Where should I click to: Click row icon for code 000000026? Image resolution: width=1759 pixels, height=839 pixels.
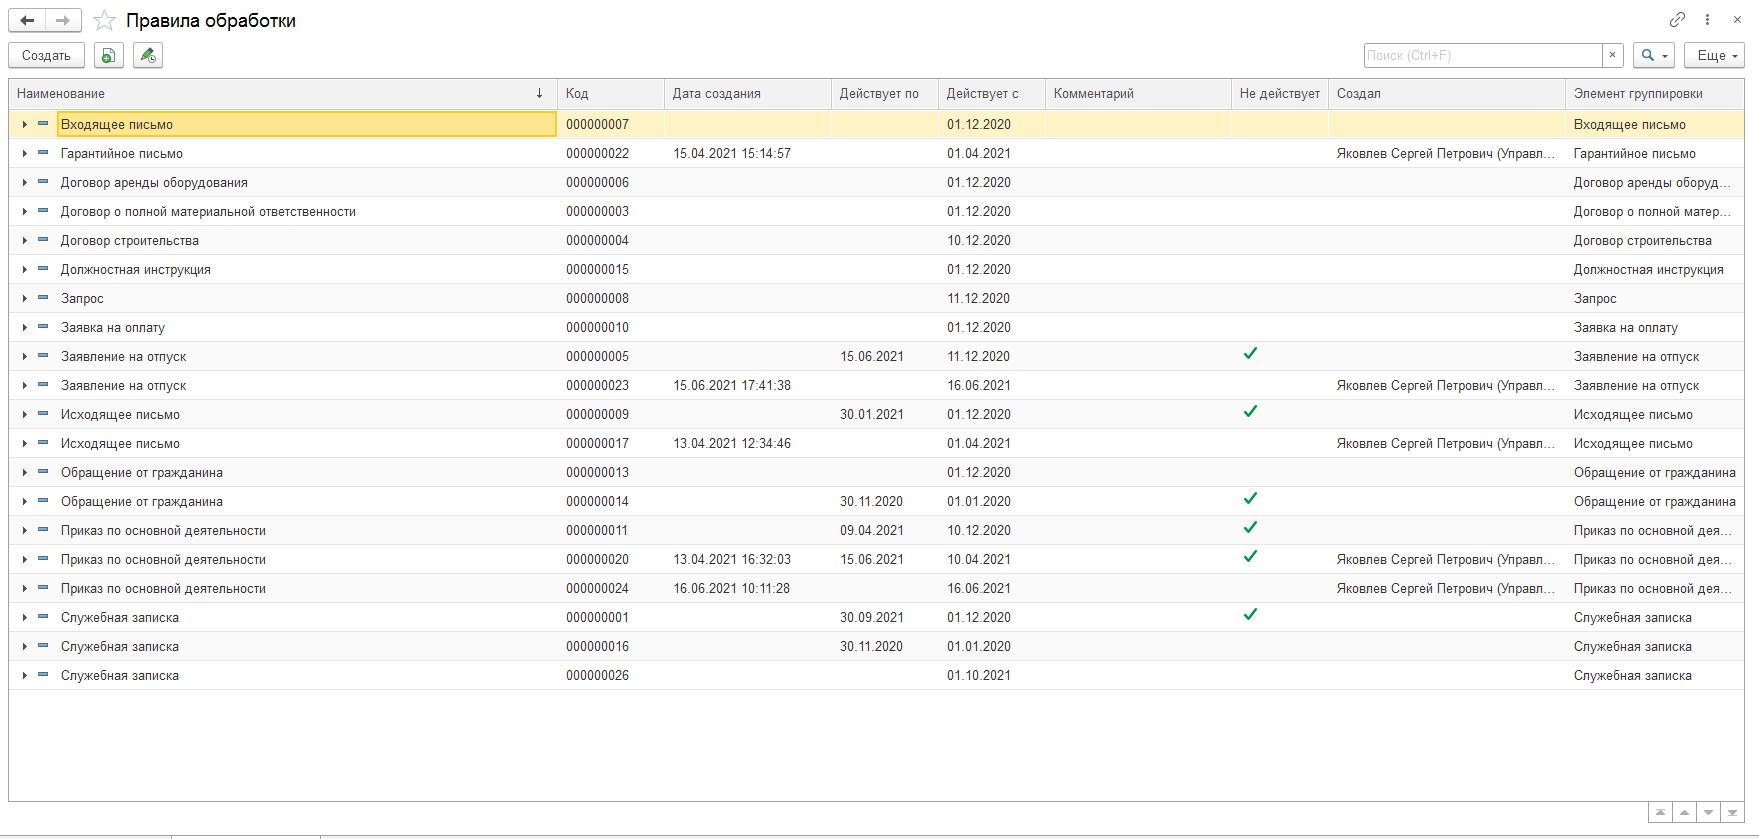point(43,675)
